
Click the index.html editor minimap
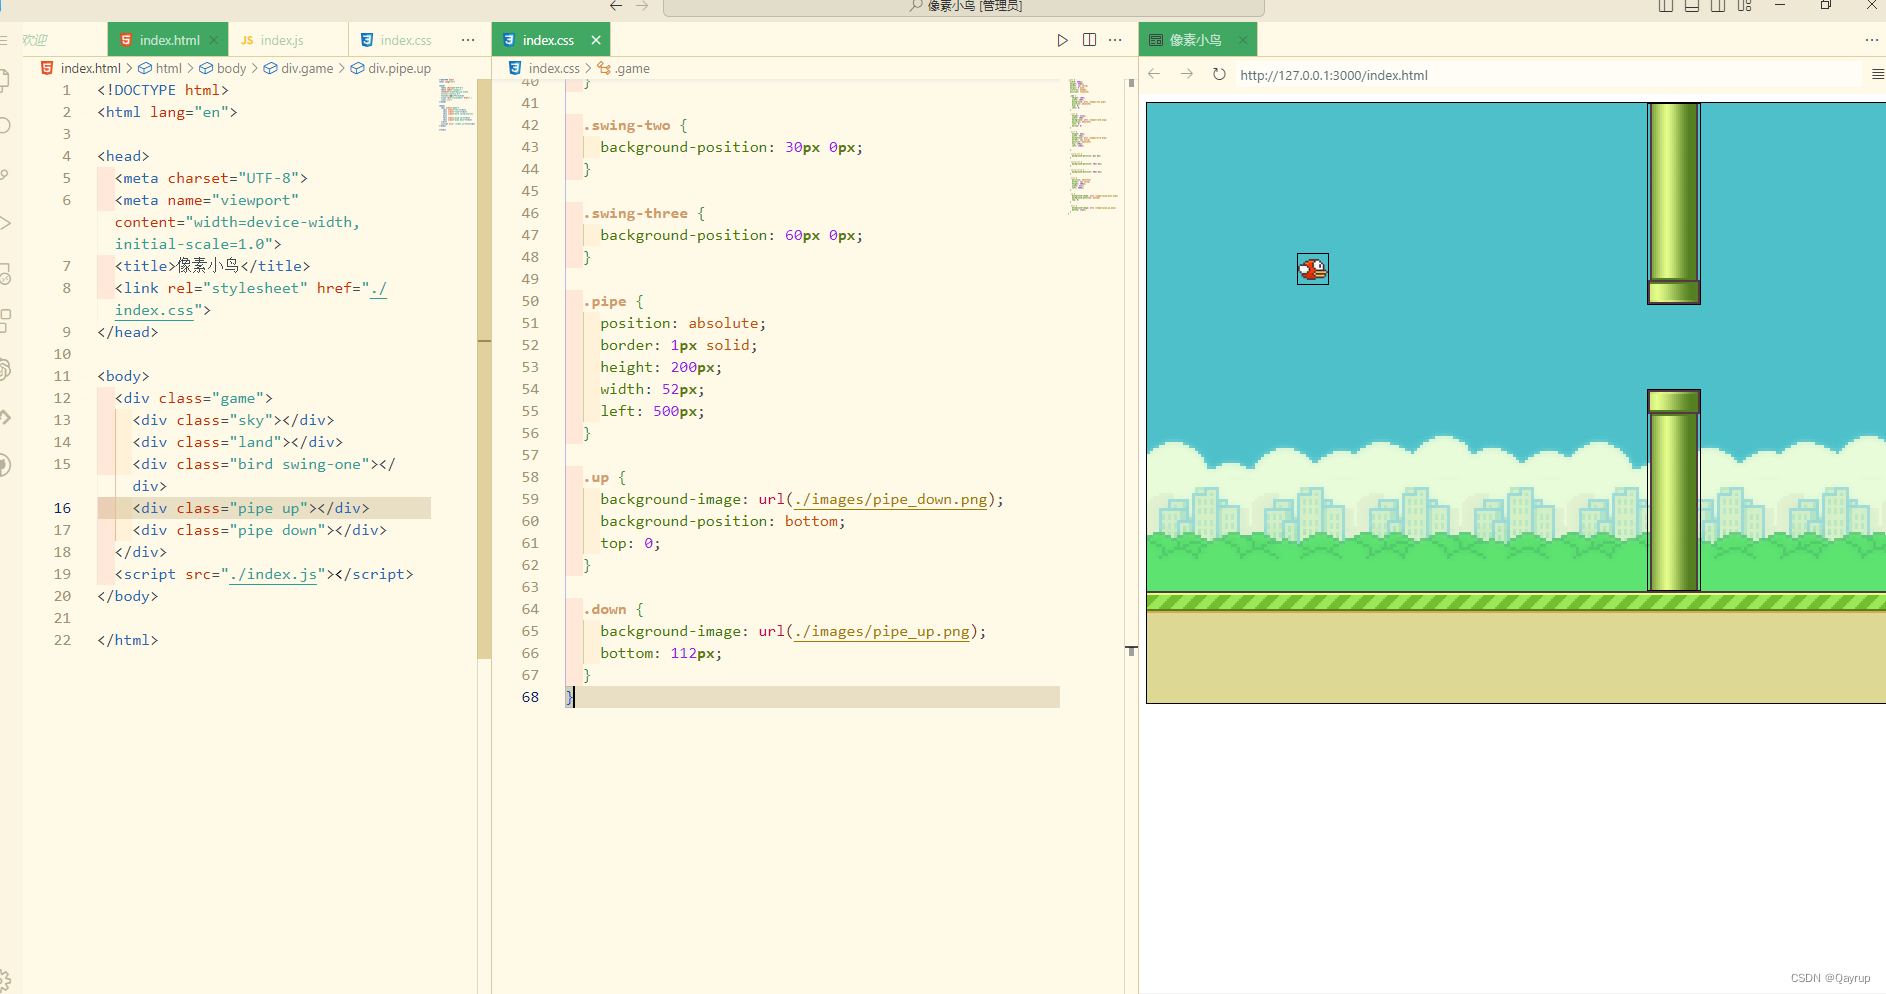(456, 105)
